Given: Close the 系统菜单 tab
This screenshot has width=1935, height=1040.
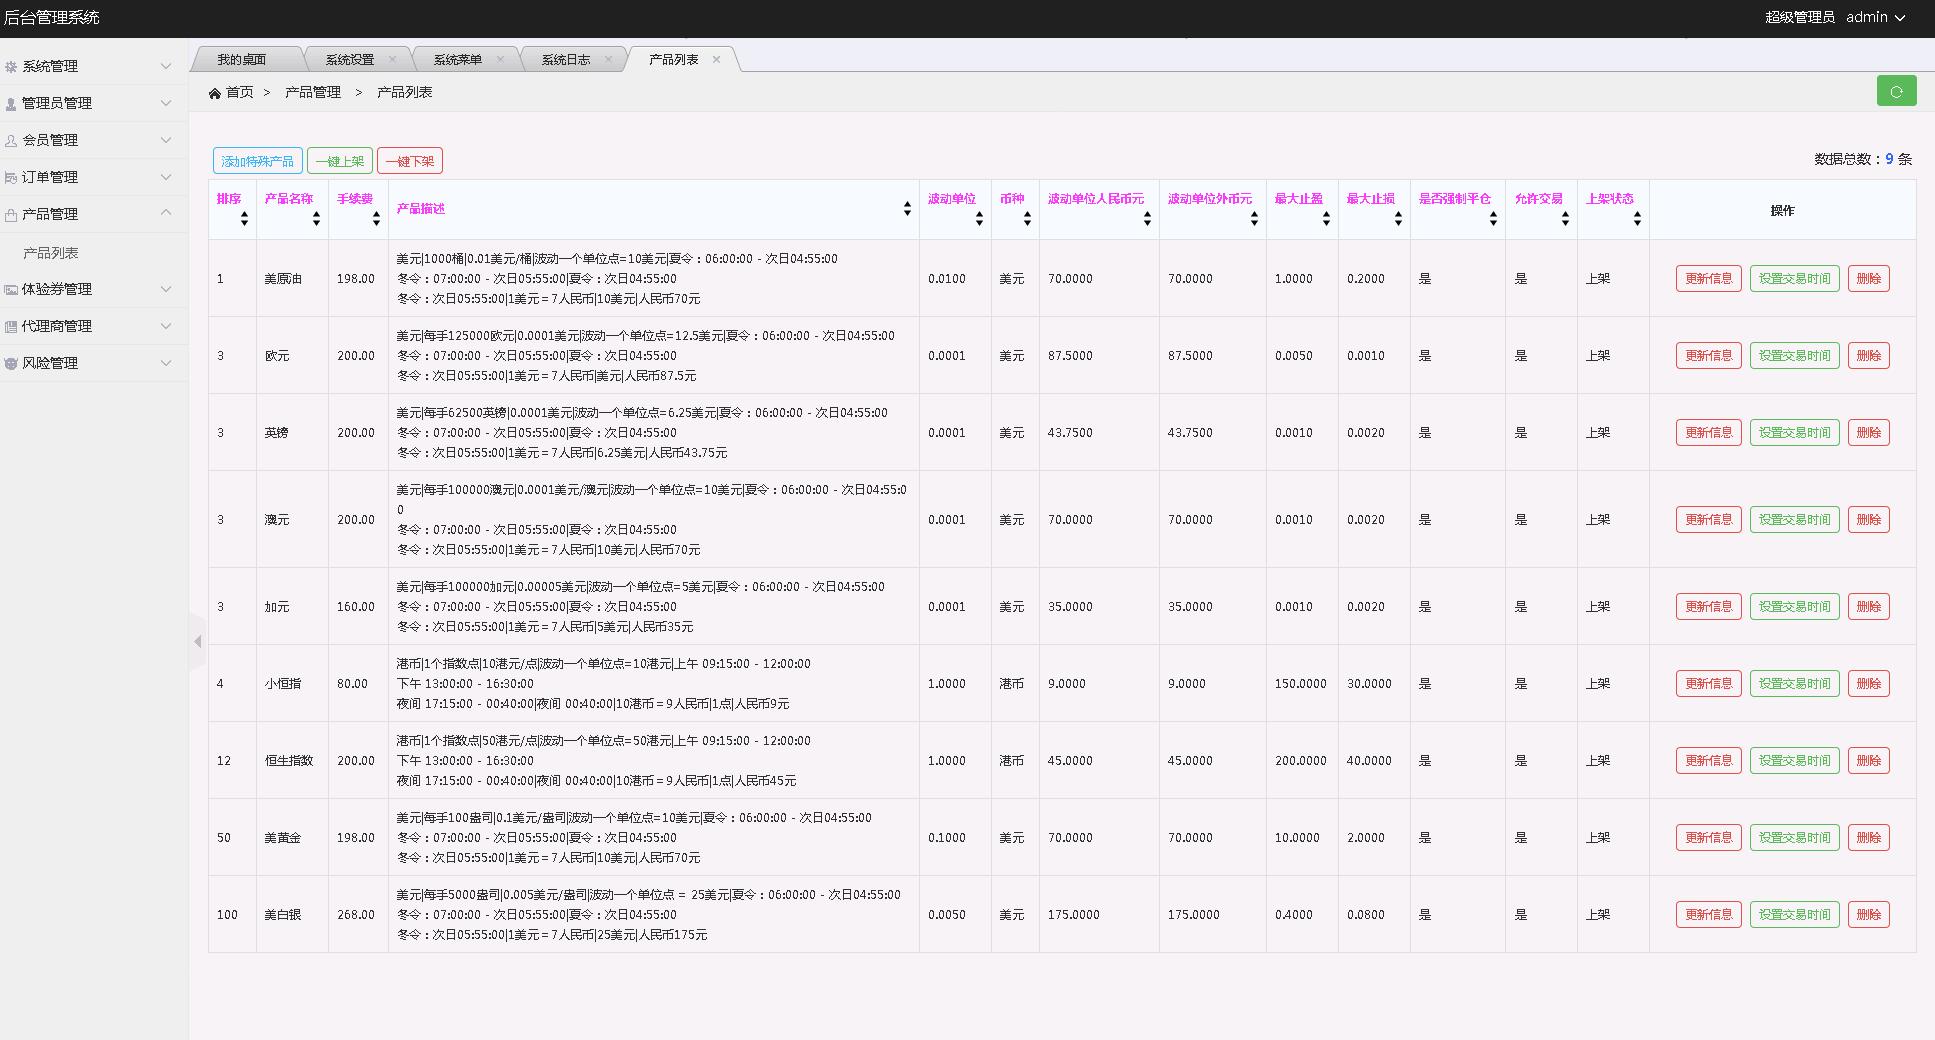Looking at the screenshot, I should tap(500, 59).
